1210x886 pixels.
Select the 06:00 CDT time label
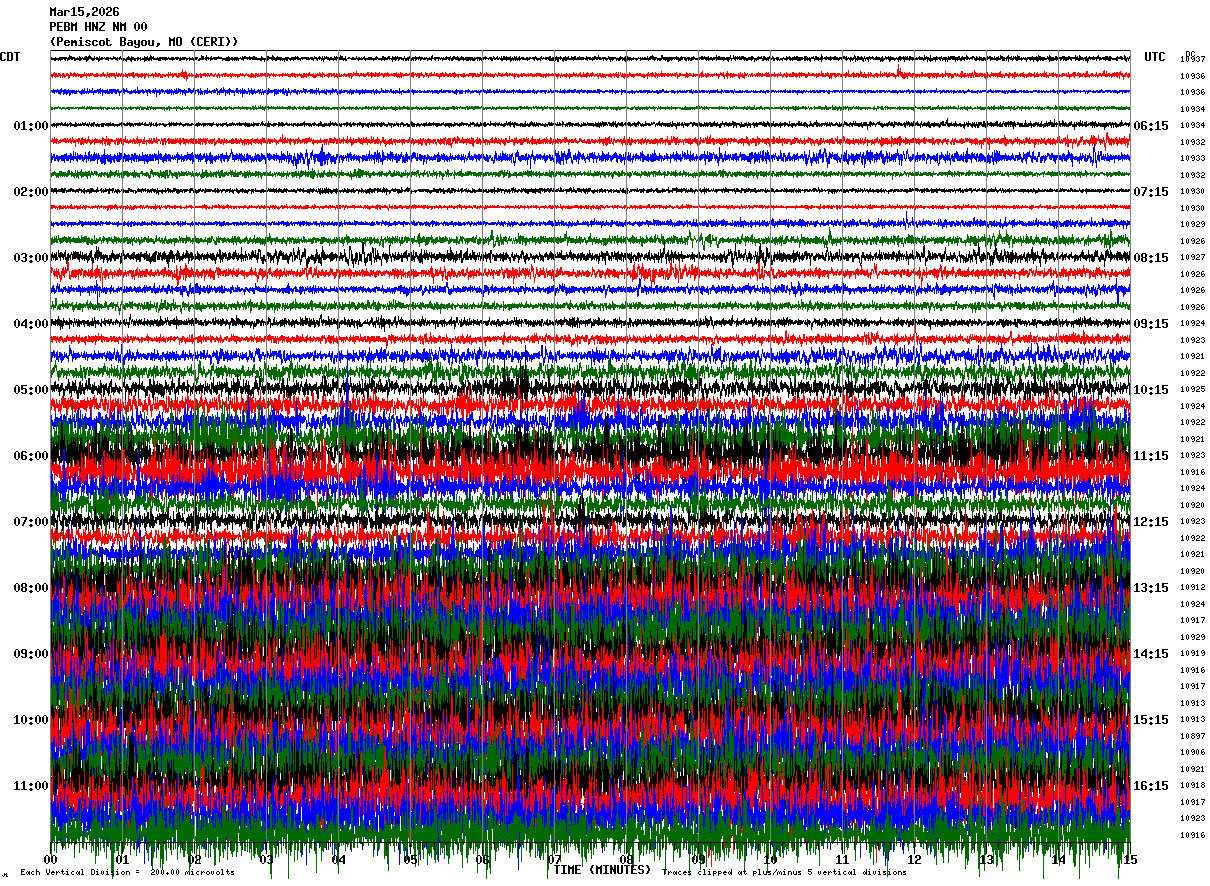31,456
